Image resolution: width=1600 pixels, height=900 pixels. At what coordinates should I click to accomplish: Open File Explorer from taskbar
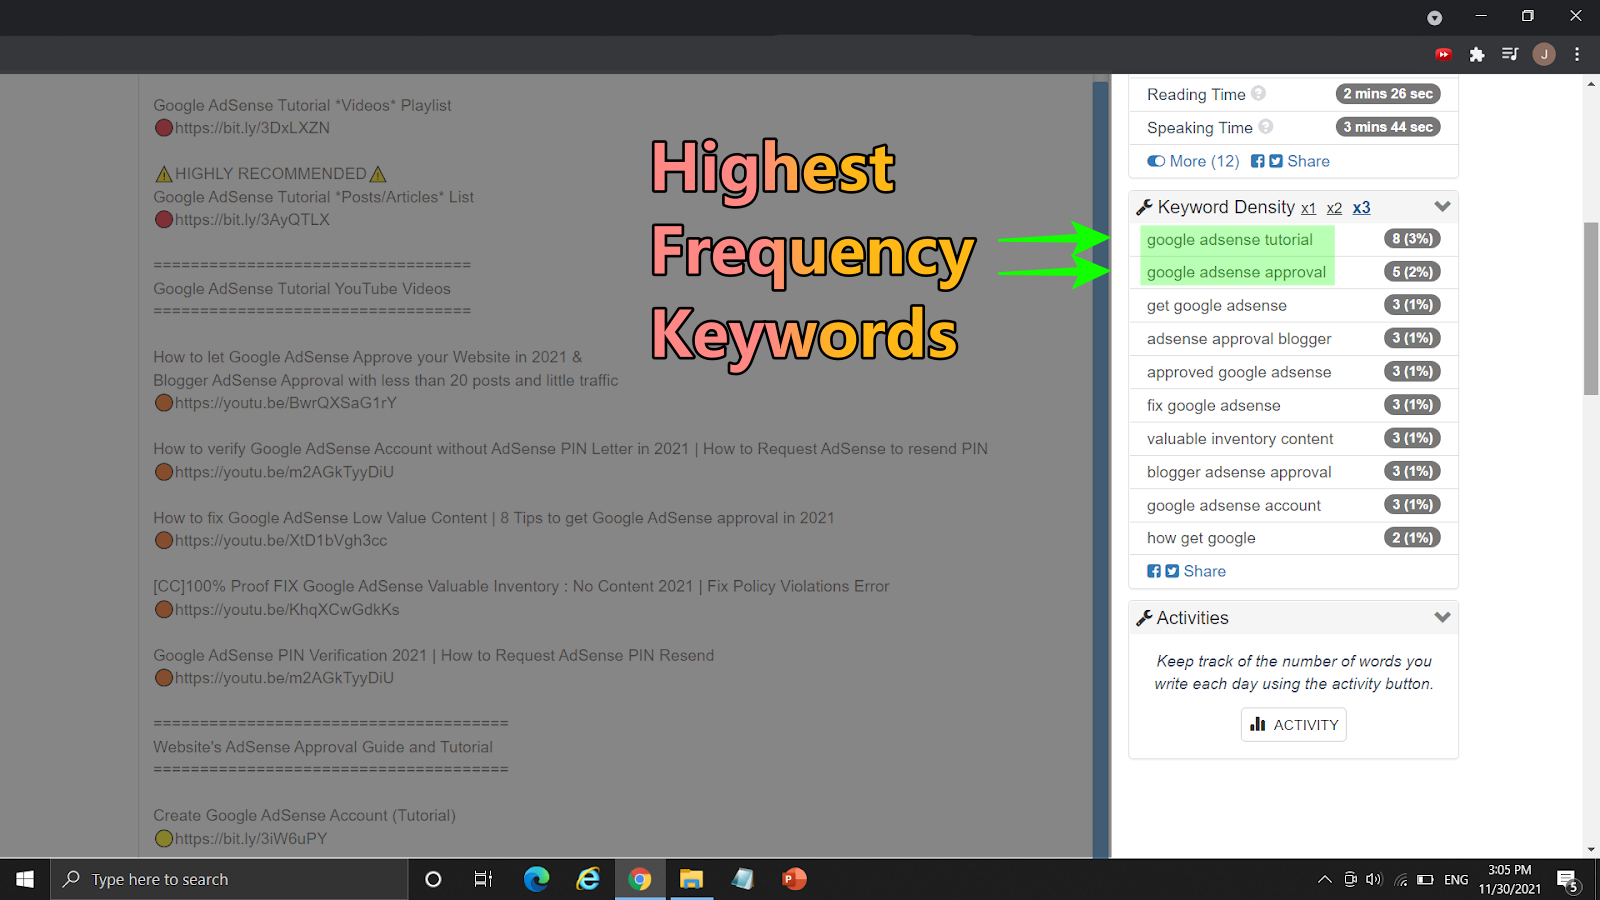[691, 879]
